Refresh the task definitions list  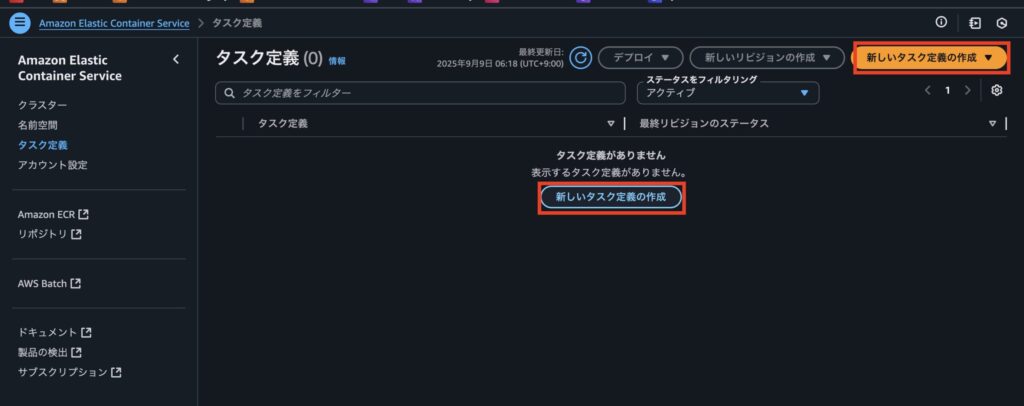580,57
